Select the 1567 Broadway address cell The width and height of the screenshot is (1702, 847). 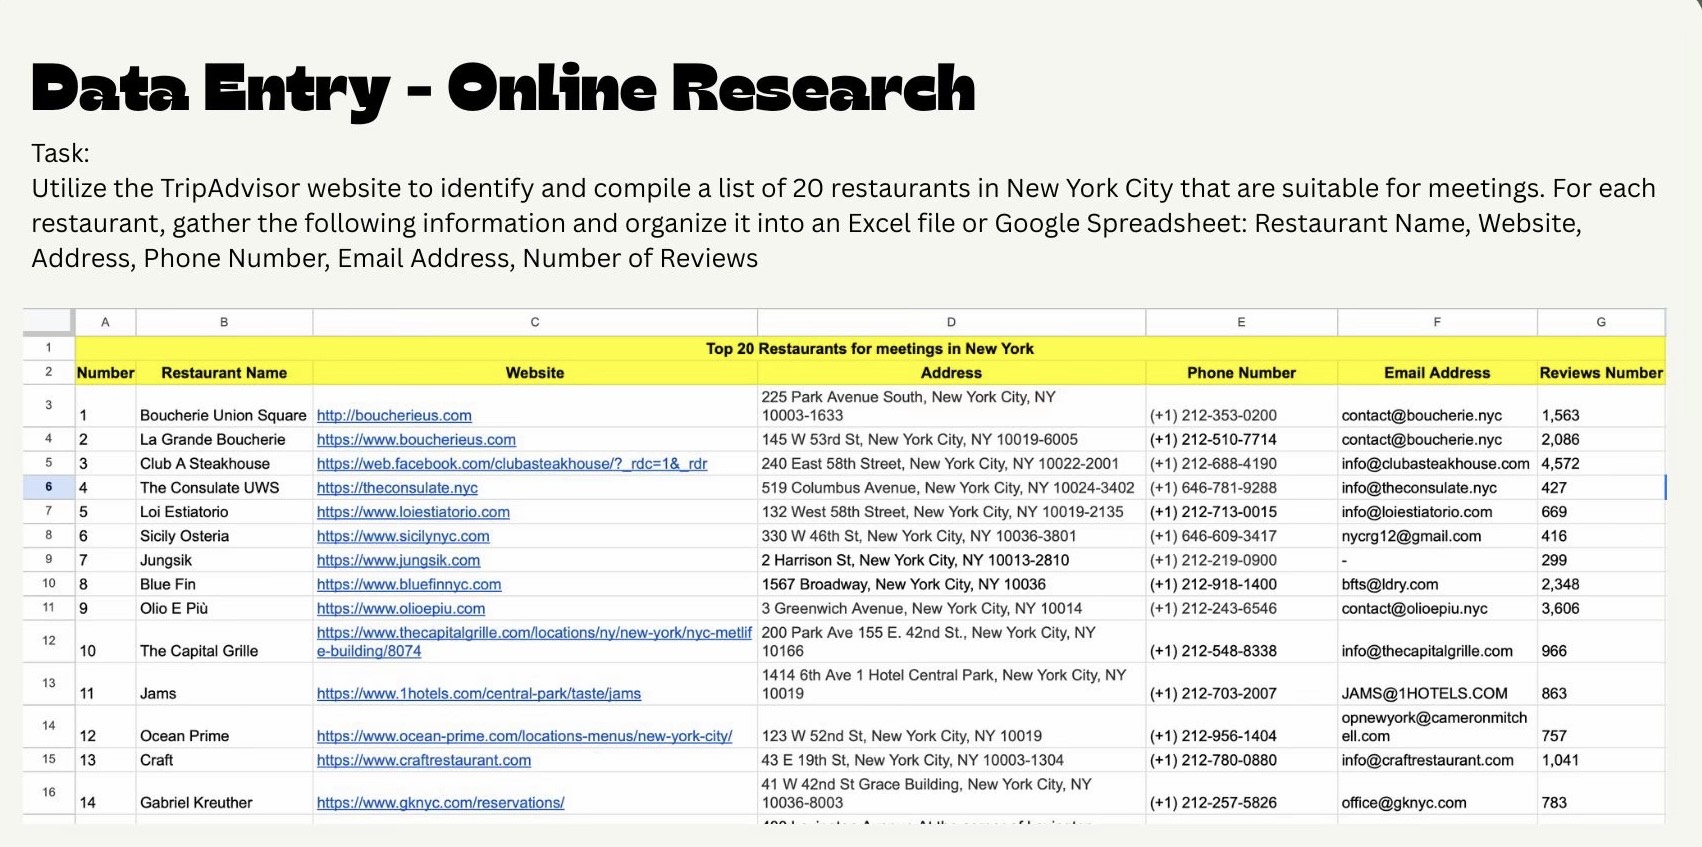(x=951, y=584)
